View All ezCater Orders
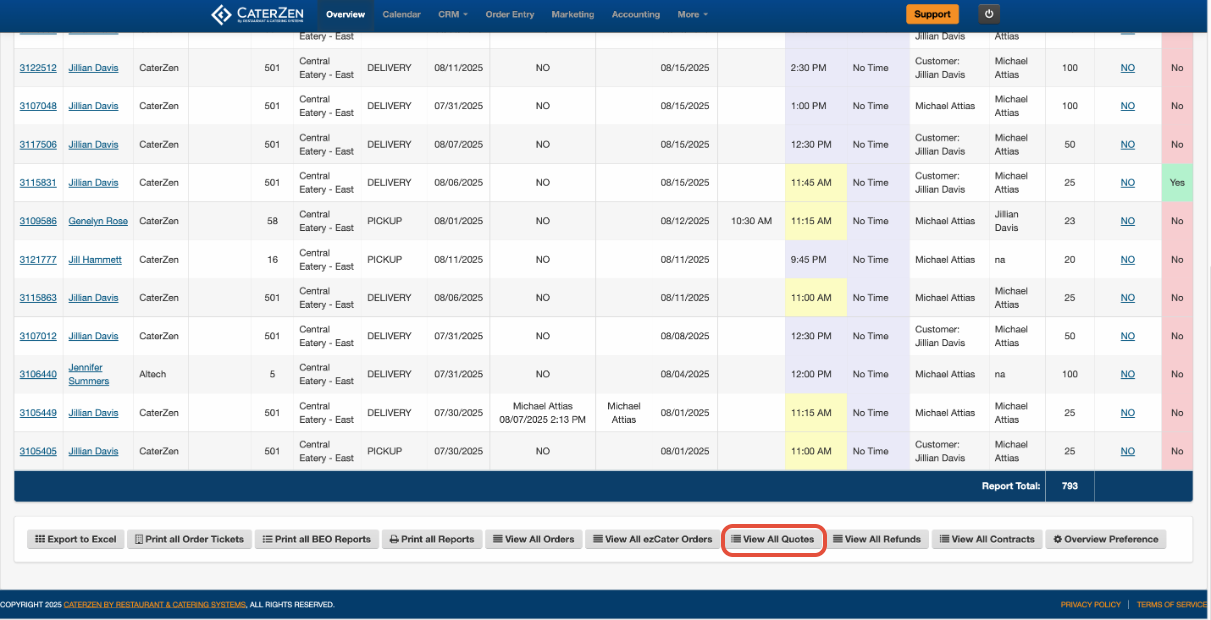 point(652,539)
